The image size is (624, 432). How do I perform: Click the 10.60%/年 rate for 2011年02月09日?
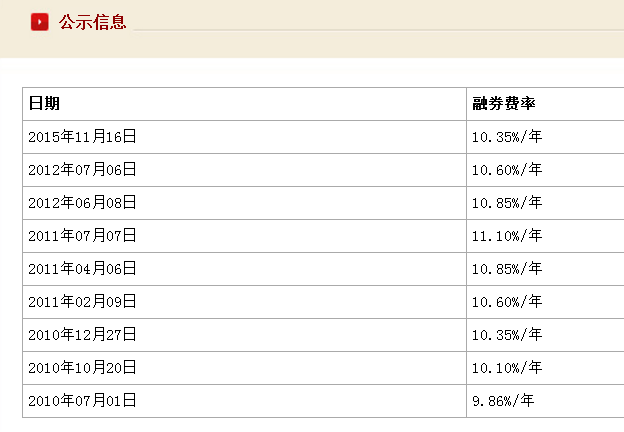[507, 302]
